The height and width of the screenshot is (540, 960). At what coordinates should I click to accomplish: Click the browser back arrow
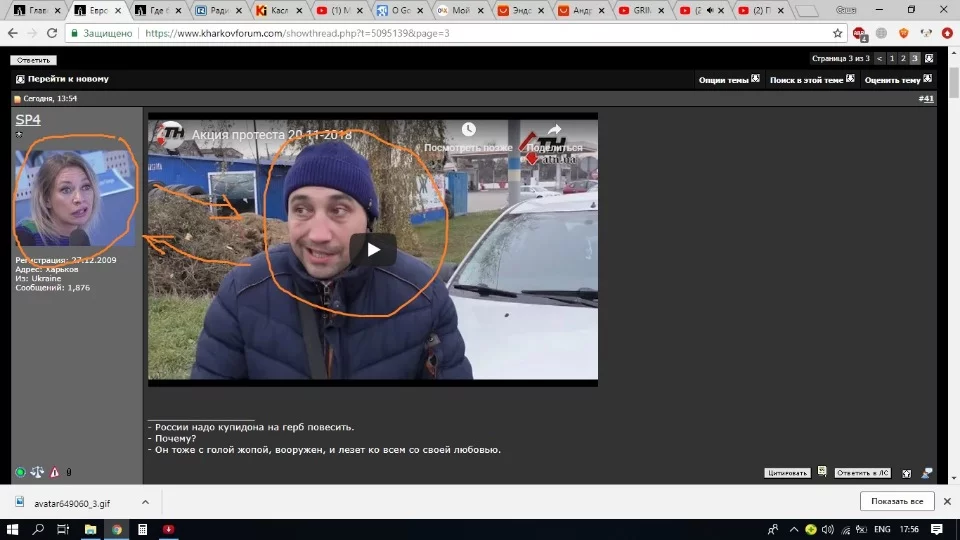pos(13,33)
